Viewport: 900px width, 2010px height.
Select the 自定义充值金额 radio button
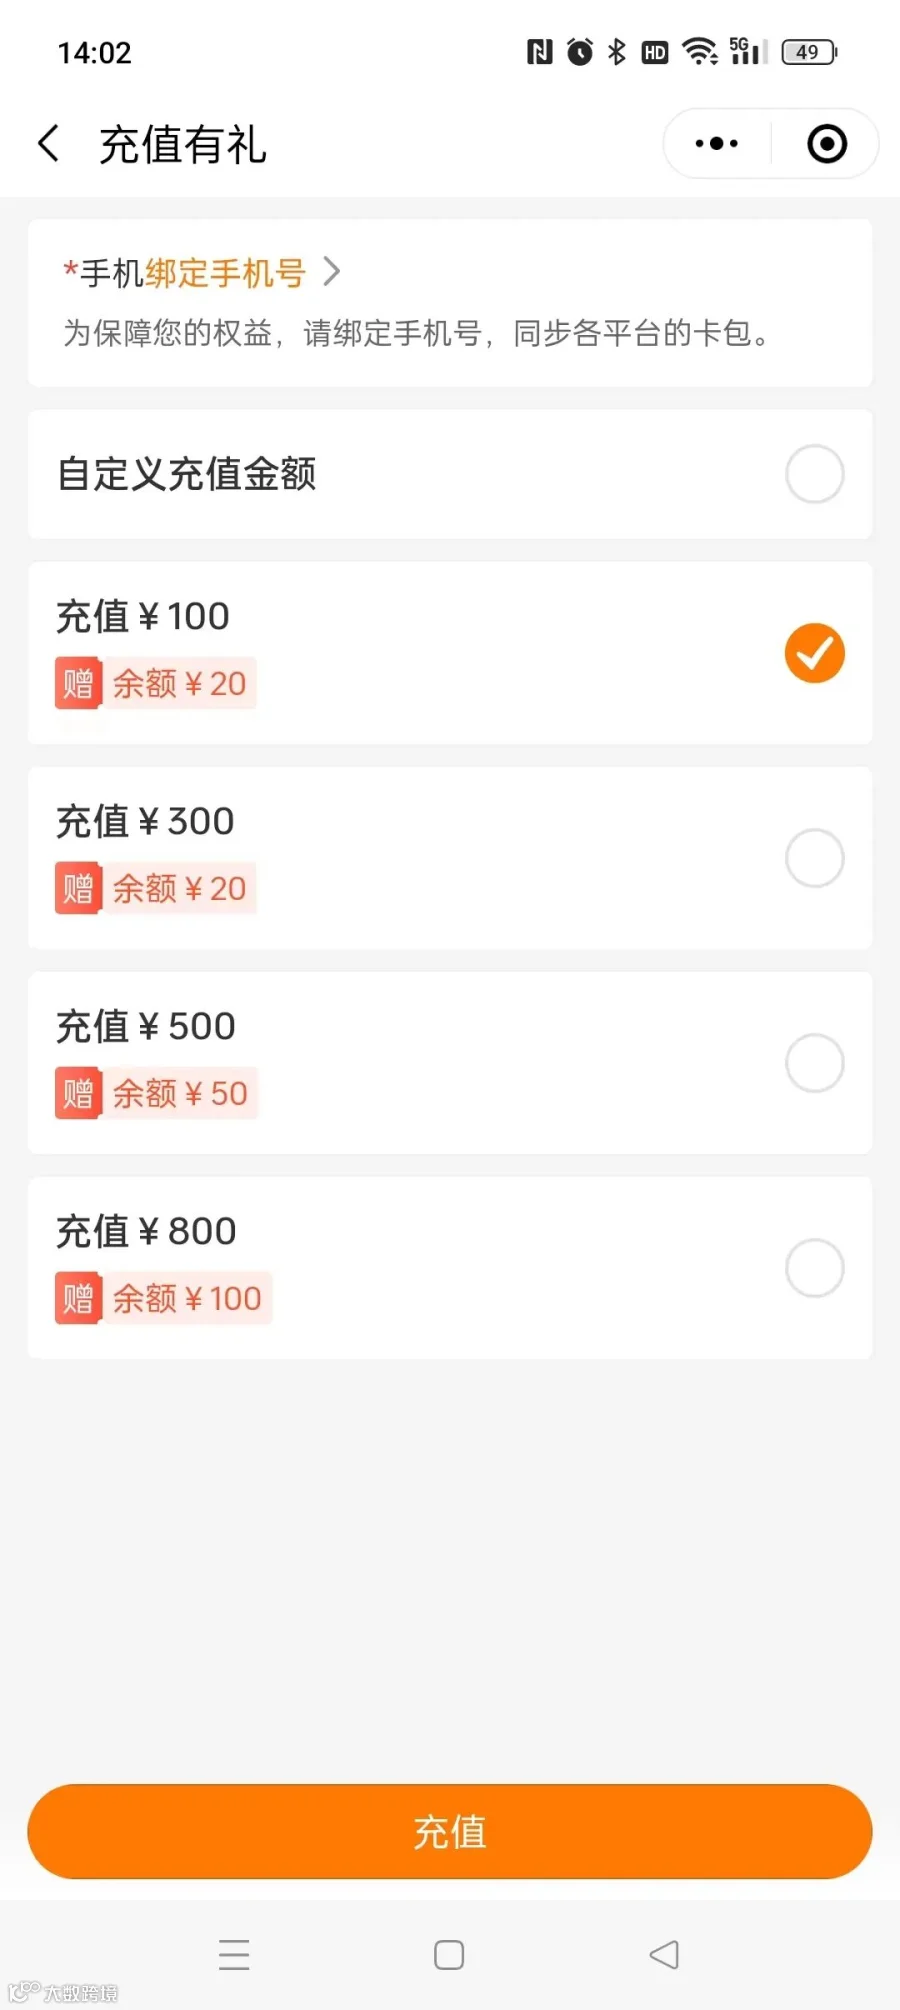(814, 474)
